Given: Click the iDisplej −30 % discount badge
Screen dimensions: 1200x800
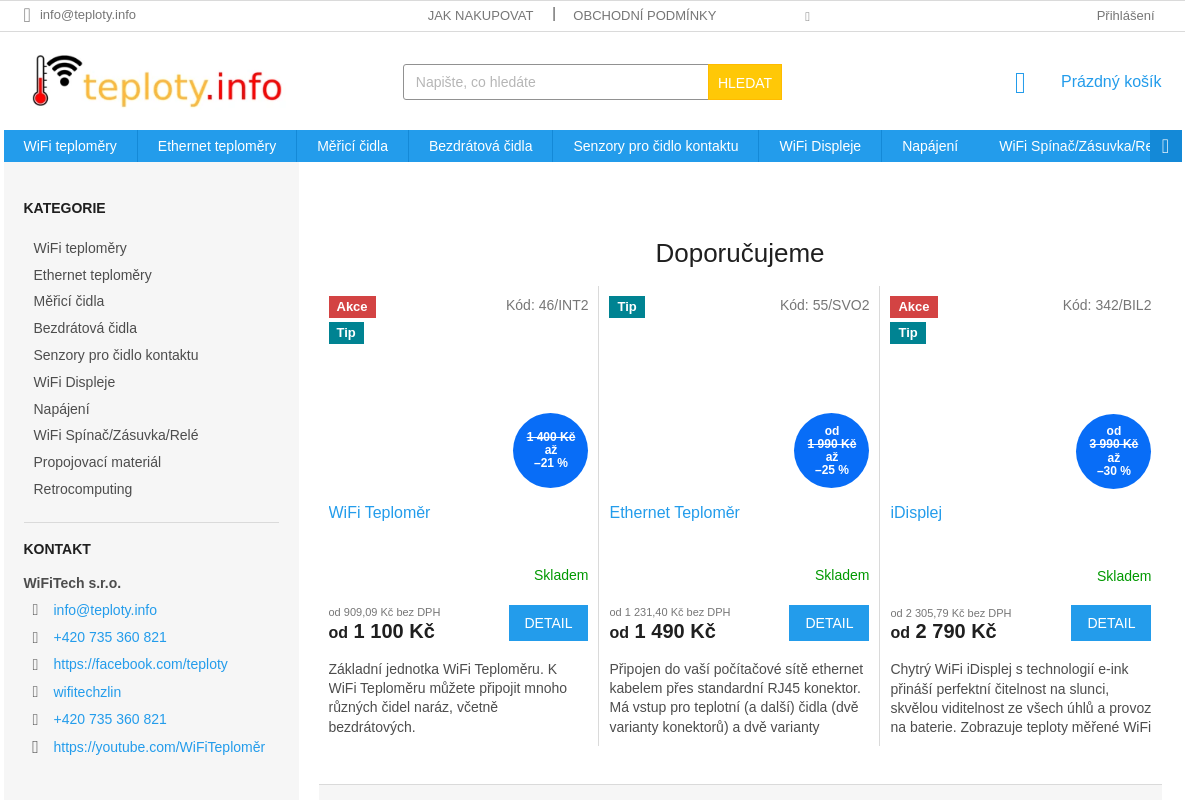Looking at the screenshot, I should click(x=1113, y=451).
